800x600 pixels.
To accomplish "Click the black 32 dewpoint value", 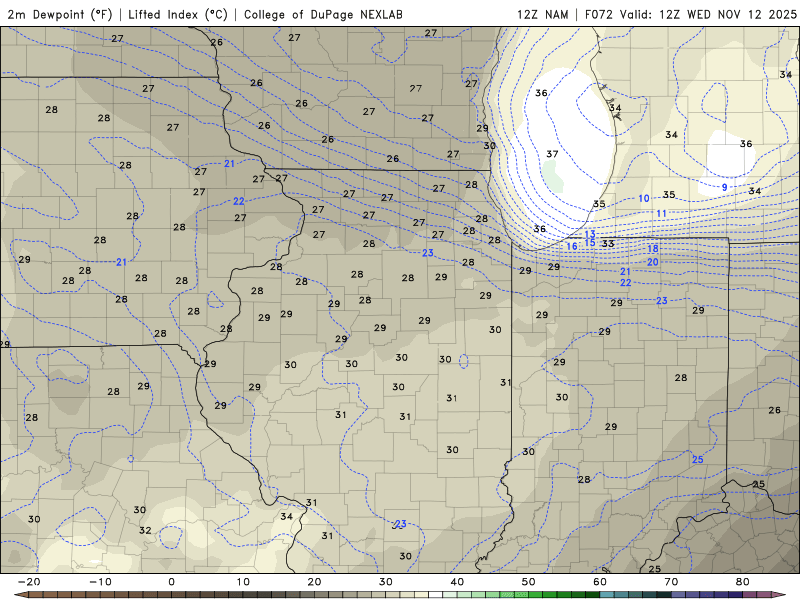I will [x=145, y=531].
